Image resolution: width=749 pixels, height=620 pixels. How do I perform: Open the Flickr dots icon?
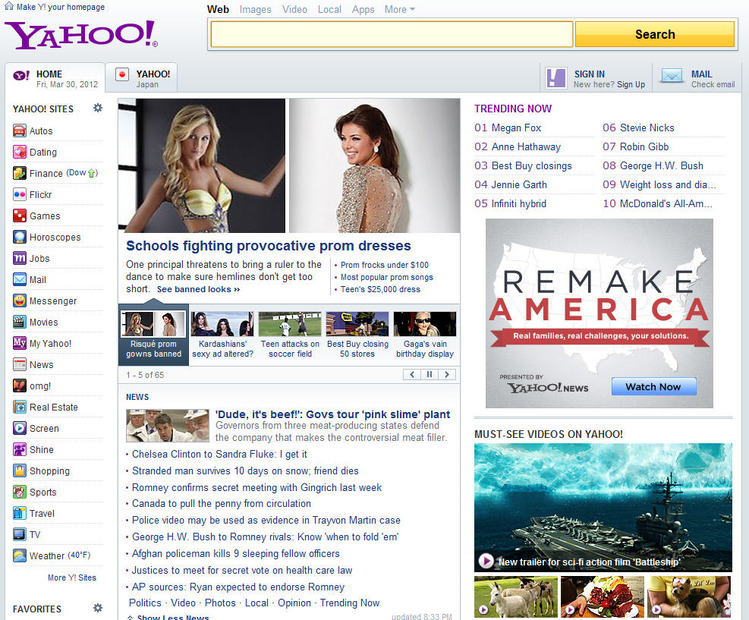(x=20, y=194)
